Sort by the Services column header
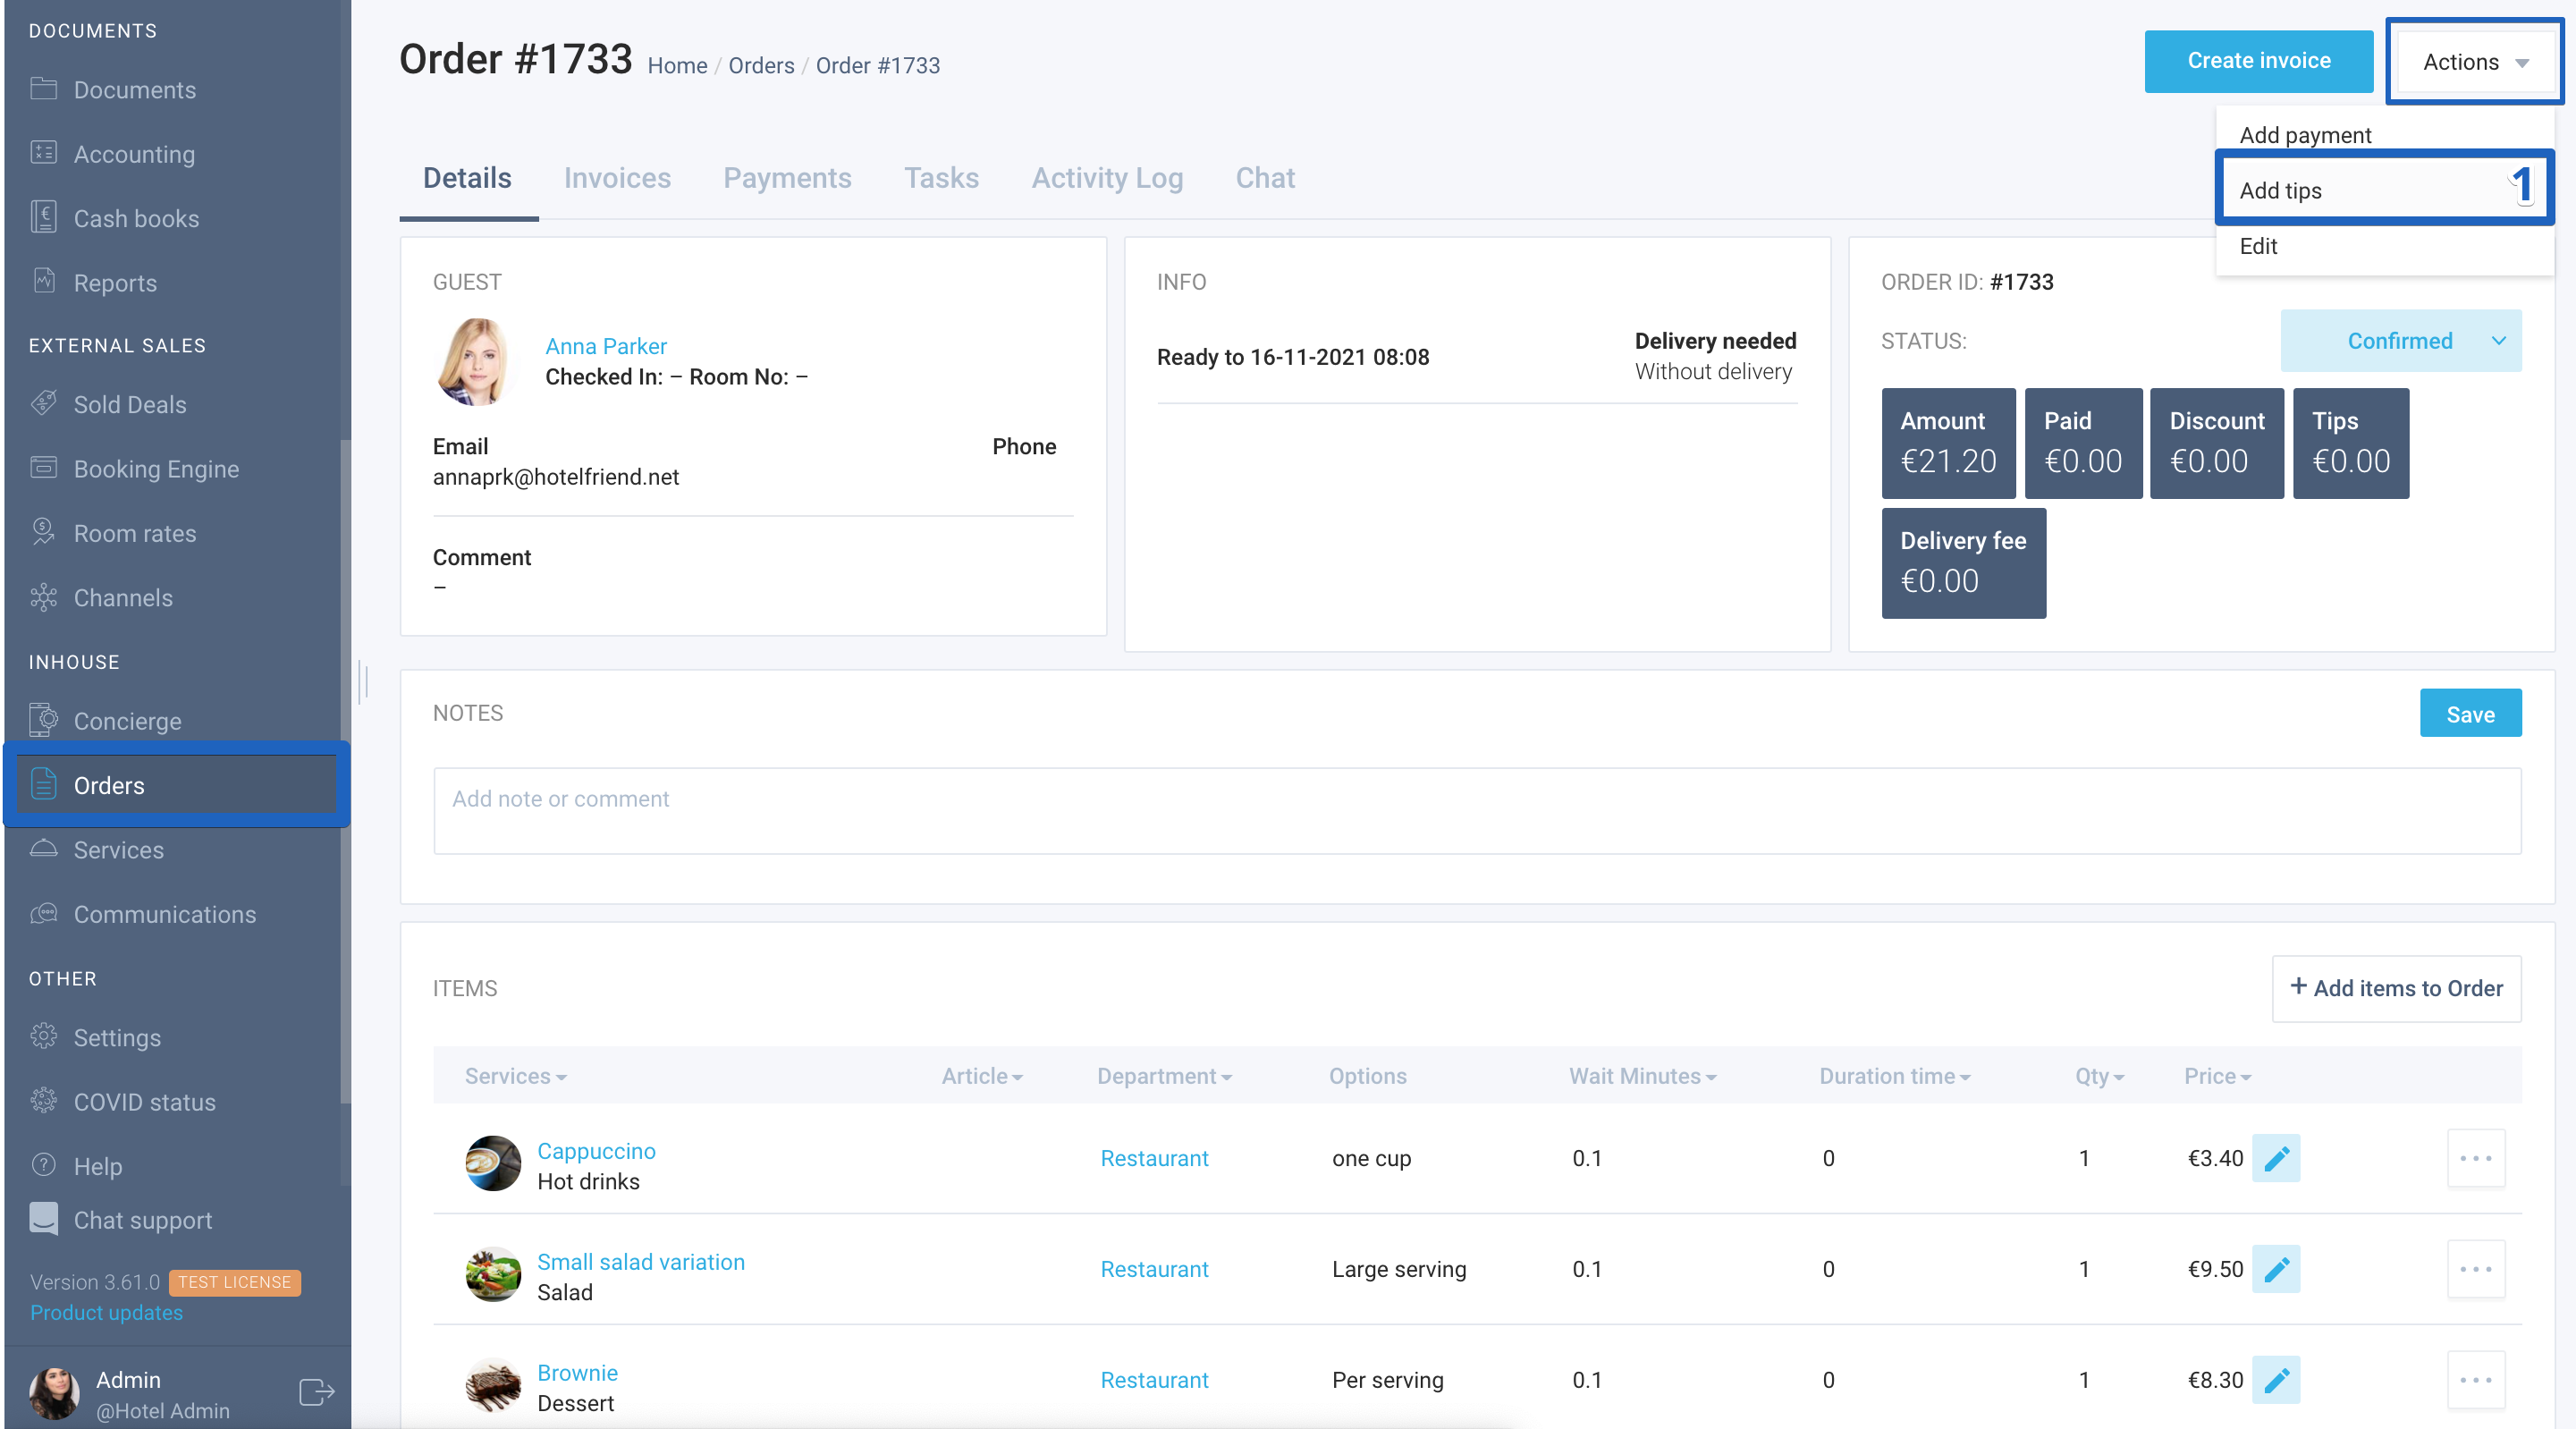This screenshot has height=1429, width=2576. click(x=515, y=1076)
